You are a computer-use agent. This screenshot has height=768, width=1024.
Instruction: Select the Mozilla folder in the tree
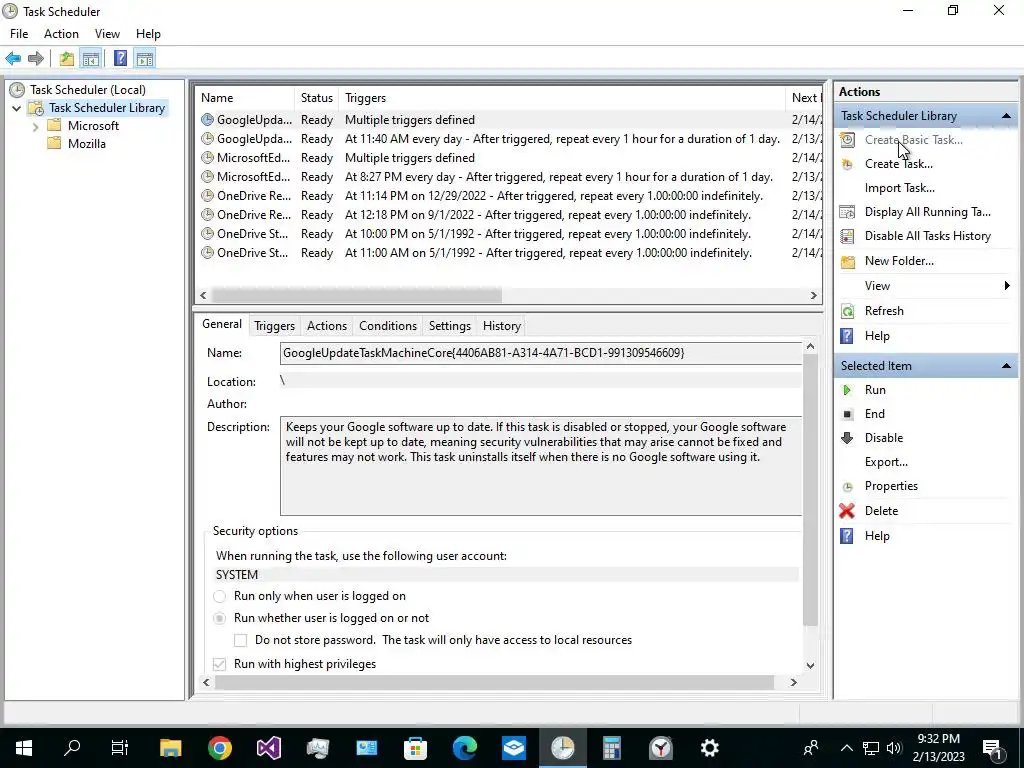tap(86, 144)
